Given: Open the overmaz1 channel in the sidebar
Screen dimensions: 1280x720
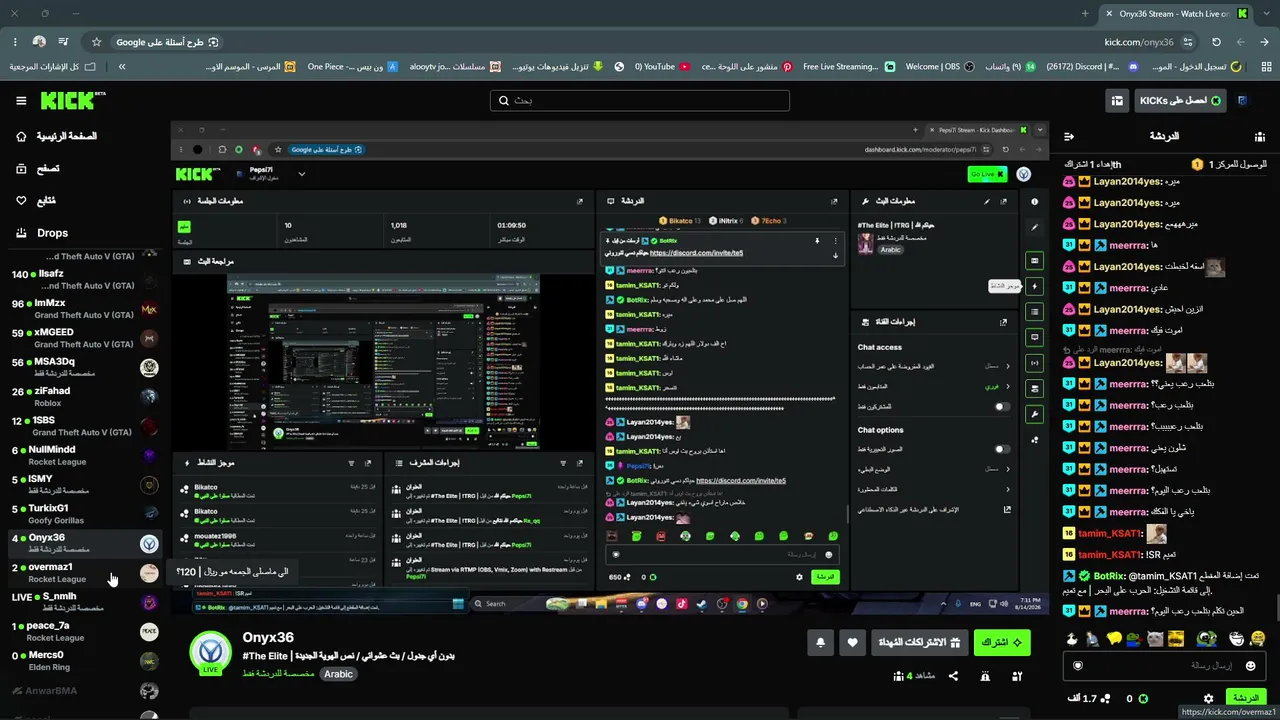Looking at the screenshot, I should [82, 572].
